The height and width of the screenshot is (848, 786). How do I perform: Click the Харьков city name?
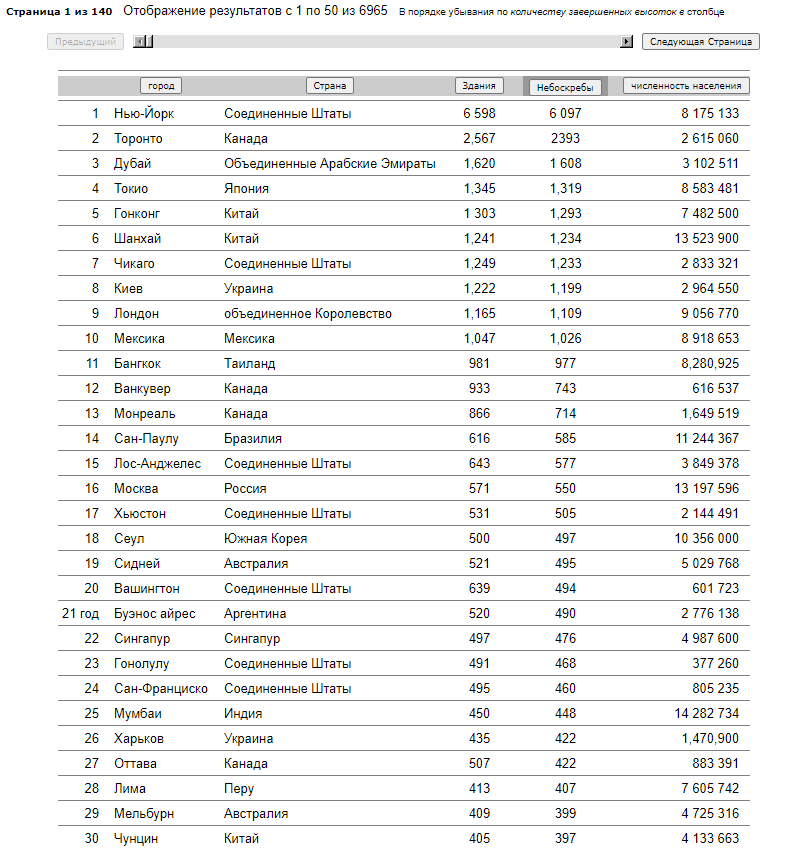pos(138,738)
